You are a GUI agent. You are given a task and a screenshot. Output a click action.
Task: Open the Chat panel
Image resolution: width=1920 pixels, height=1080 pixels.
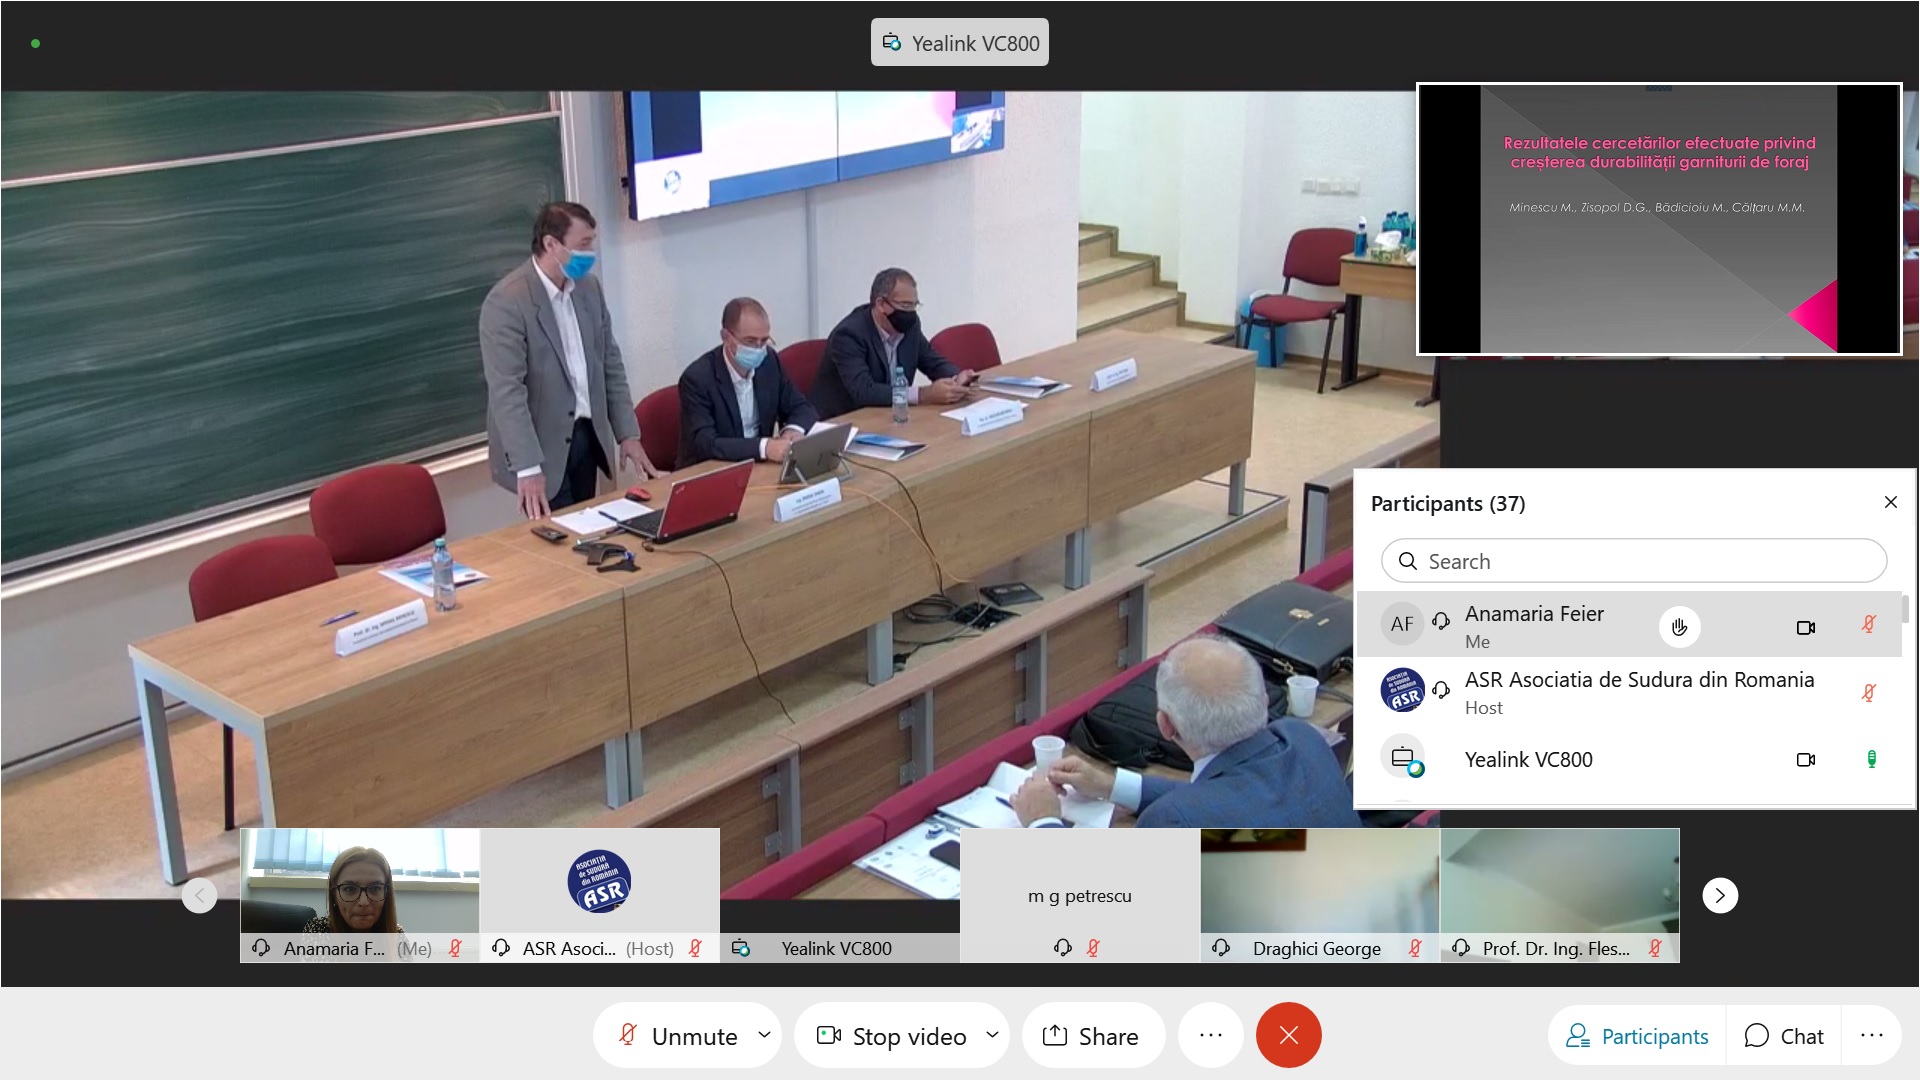(x=1784, y=1036)
